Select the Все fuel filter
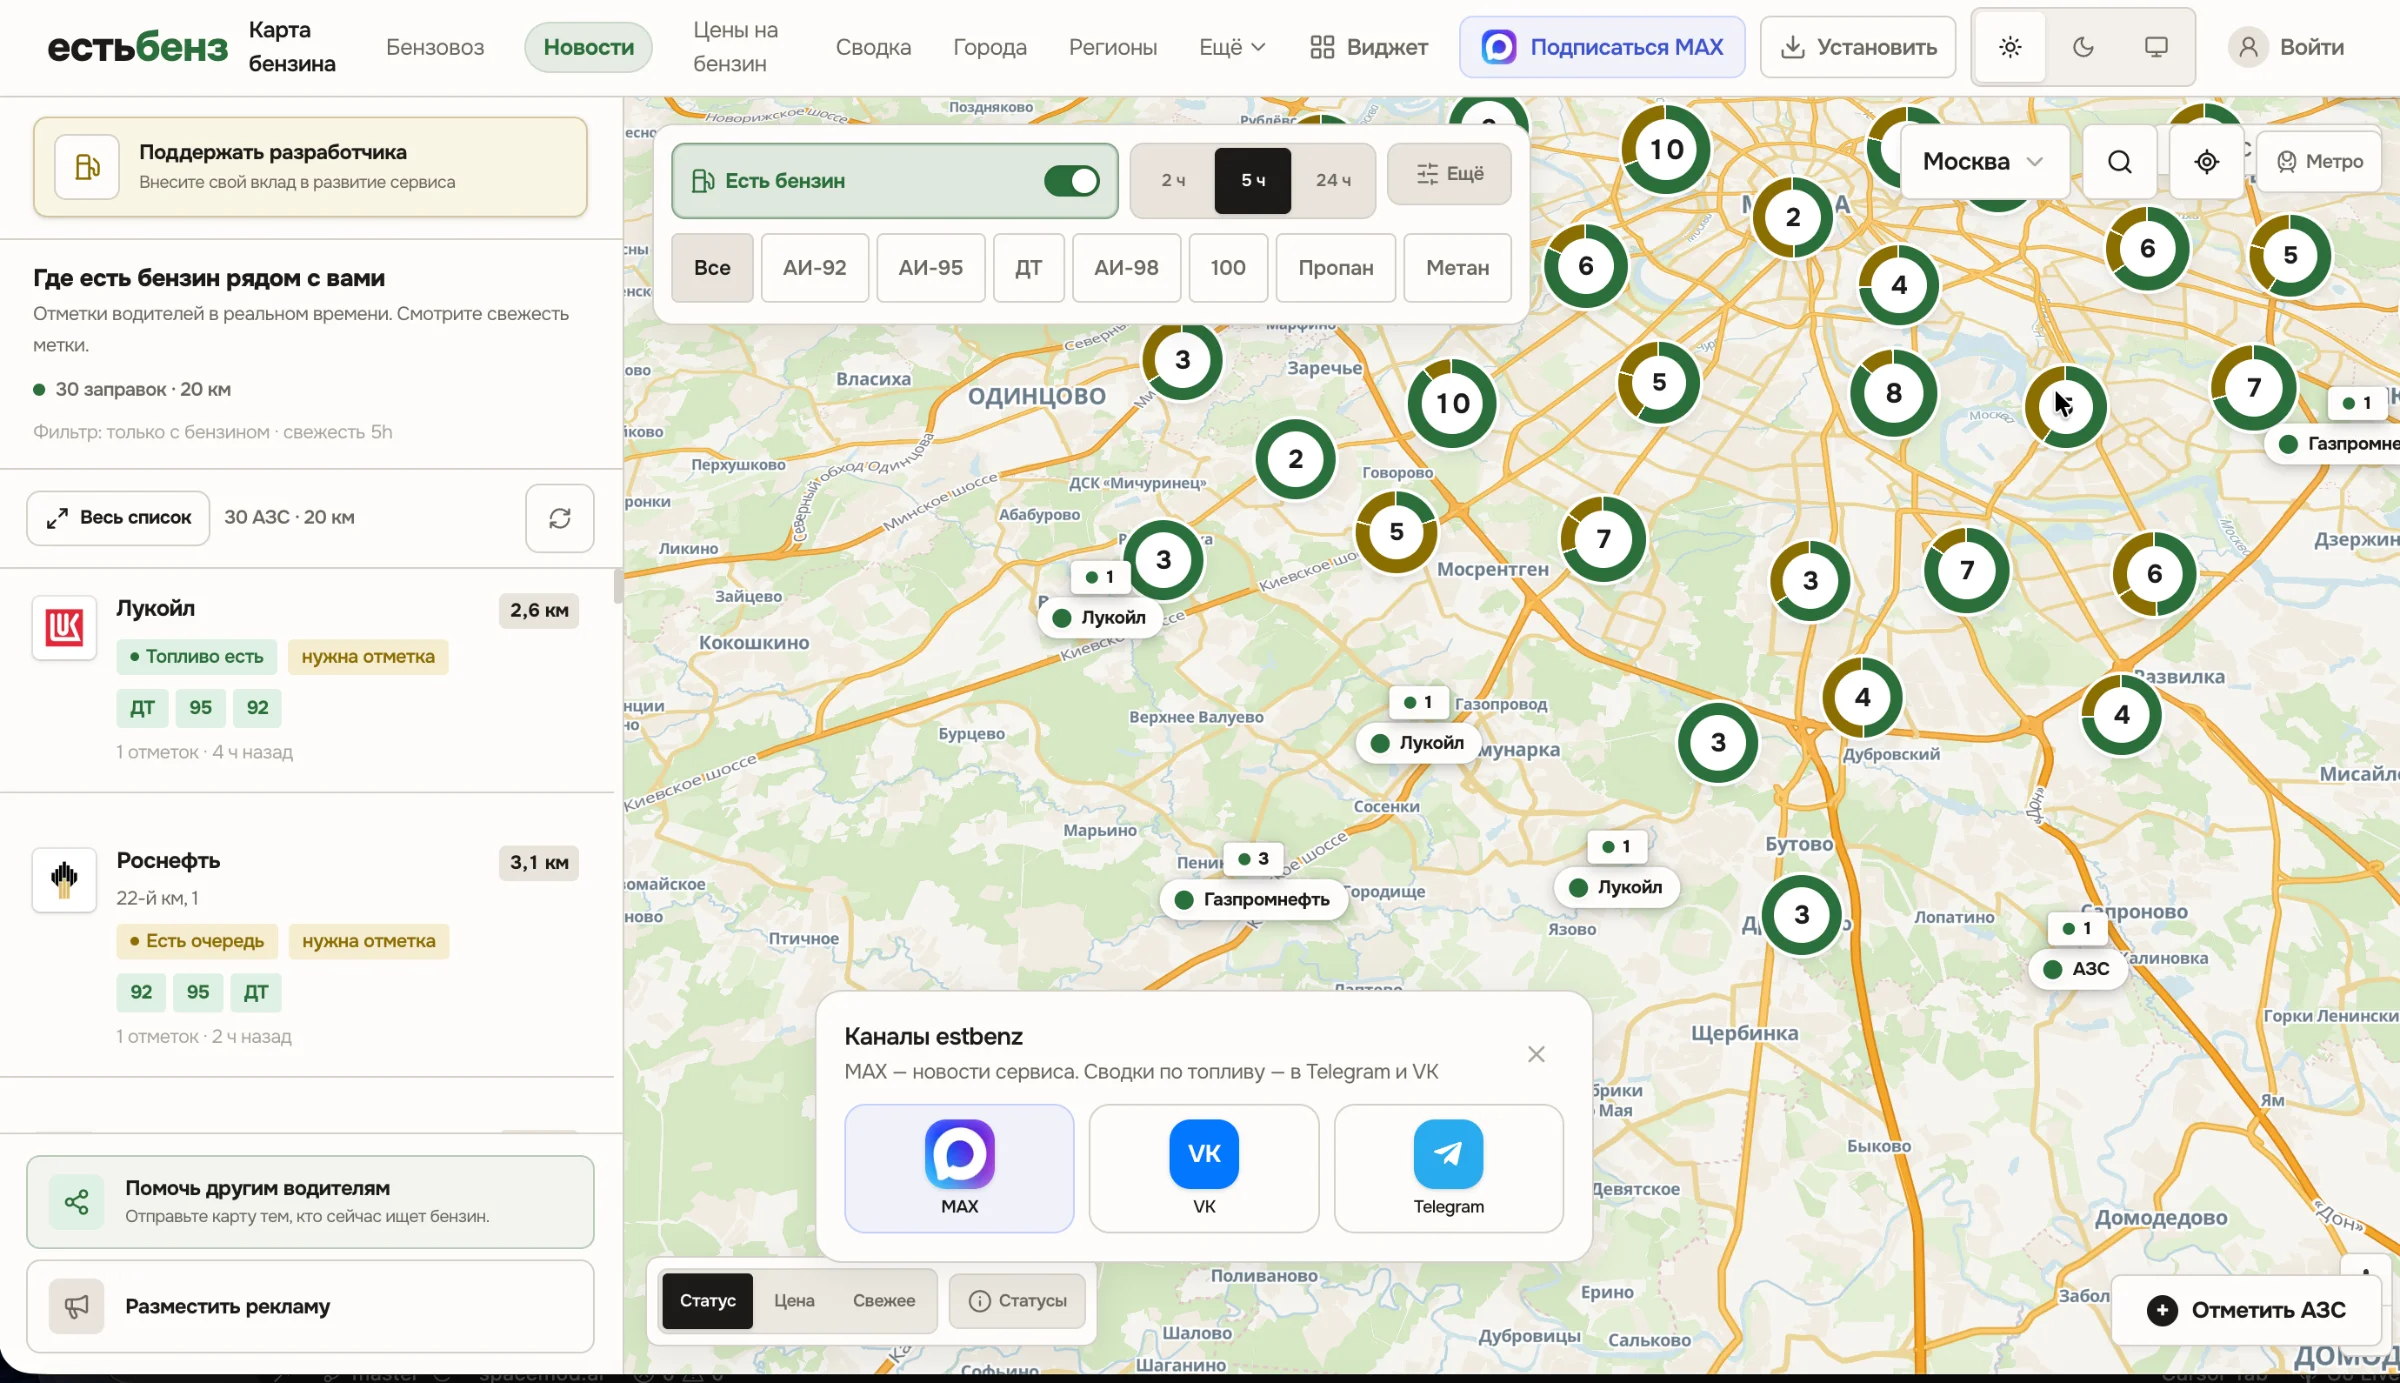The image size is (2400, 1383). 712,268
